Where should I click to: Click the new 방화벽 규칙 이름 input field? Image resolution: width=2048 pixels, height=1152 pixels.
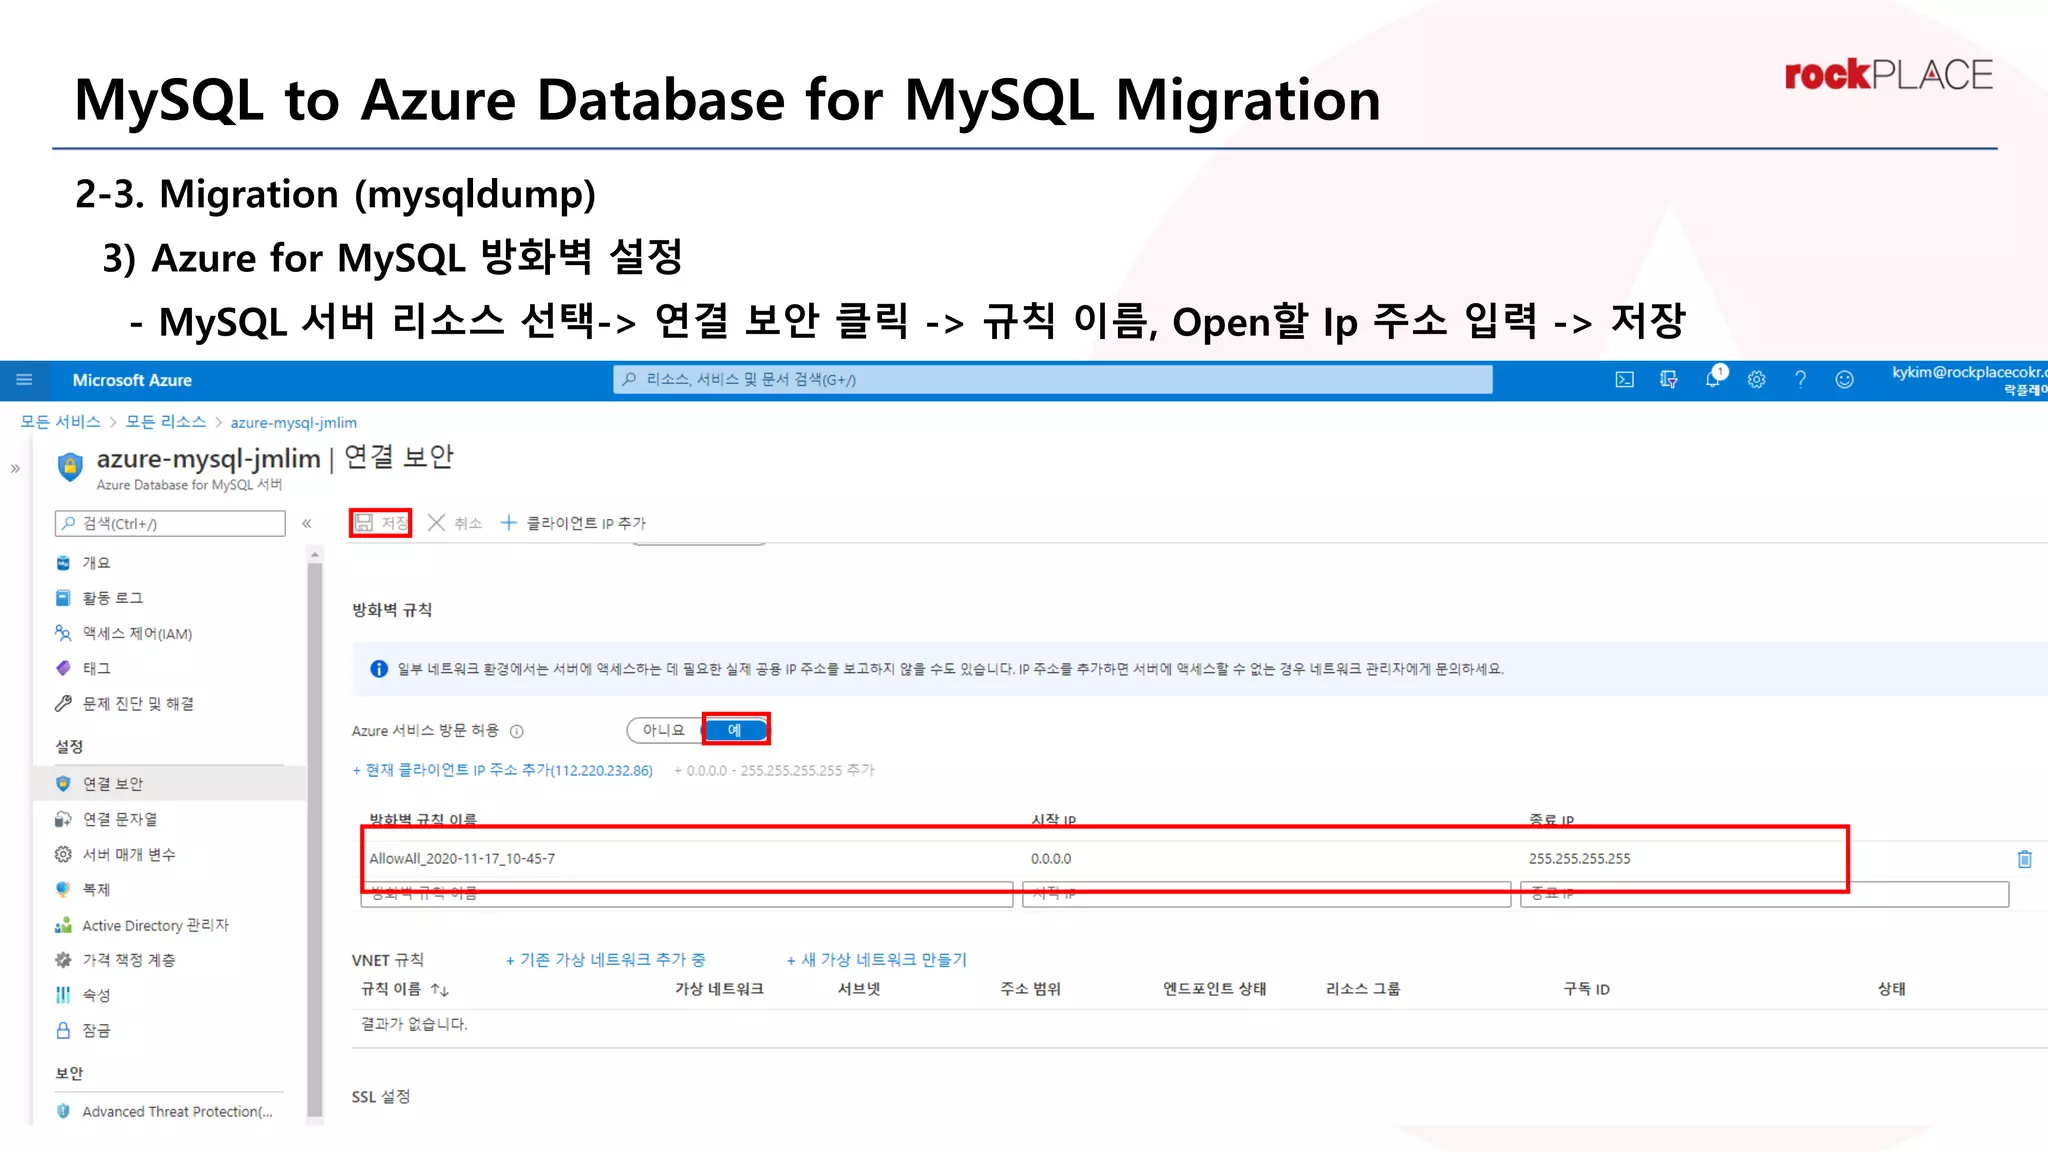687,894
